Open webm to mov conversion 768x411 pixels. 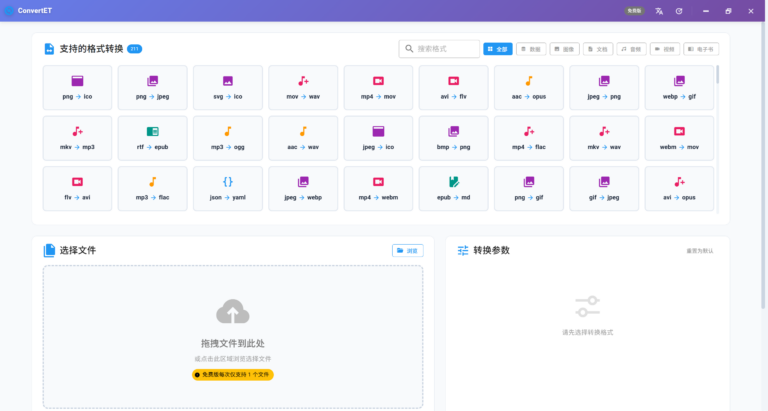tap(679, 138)
